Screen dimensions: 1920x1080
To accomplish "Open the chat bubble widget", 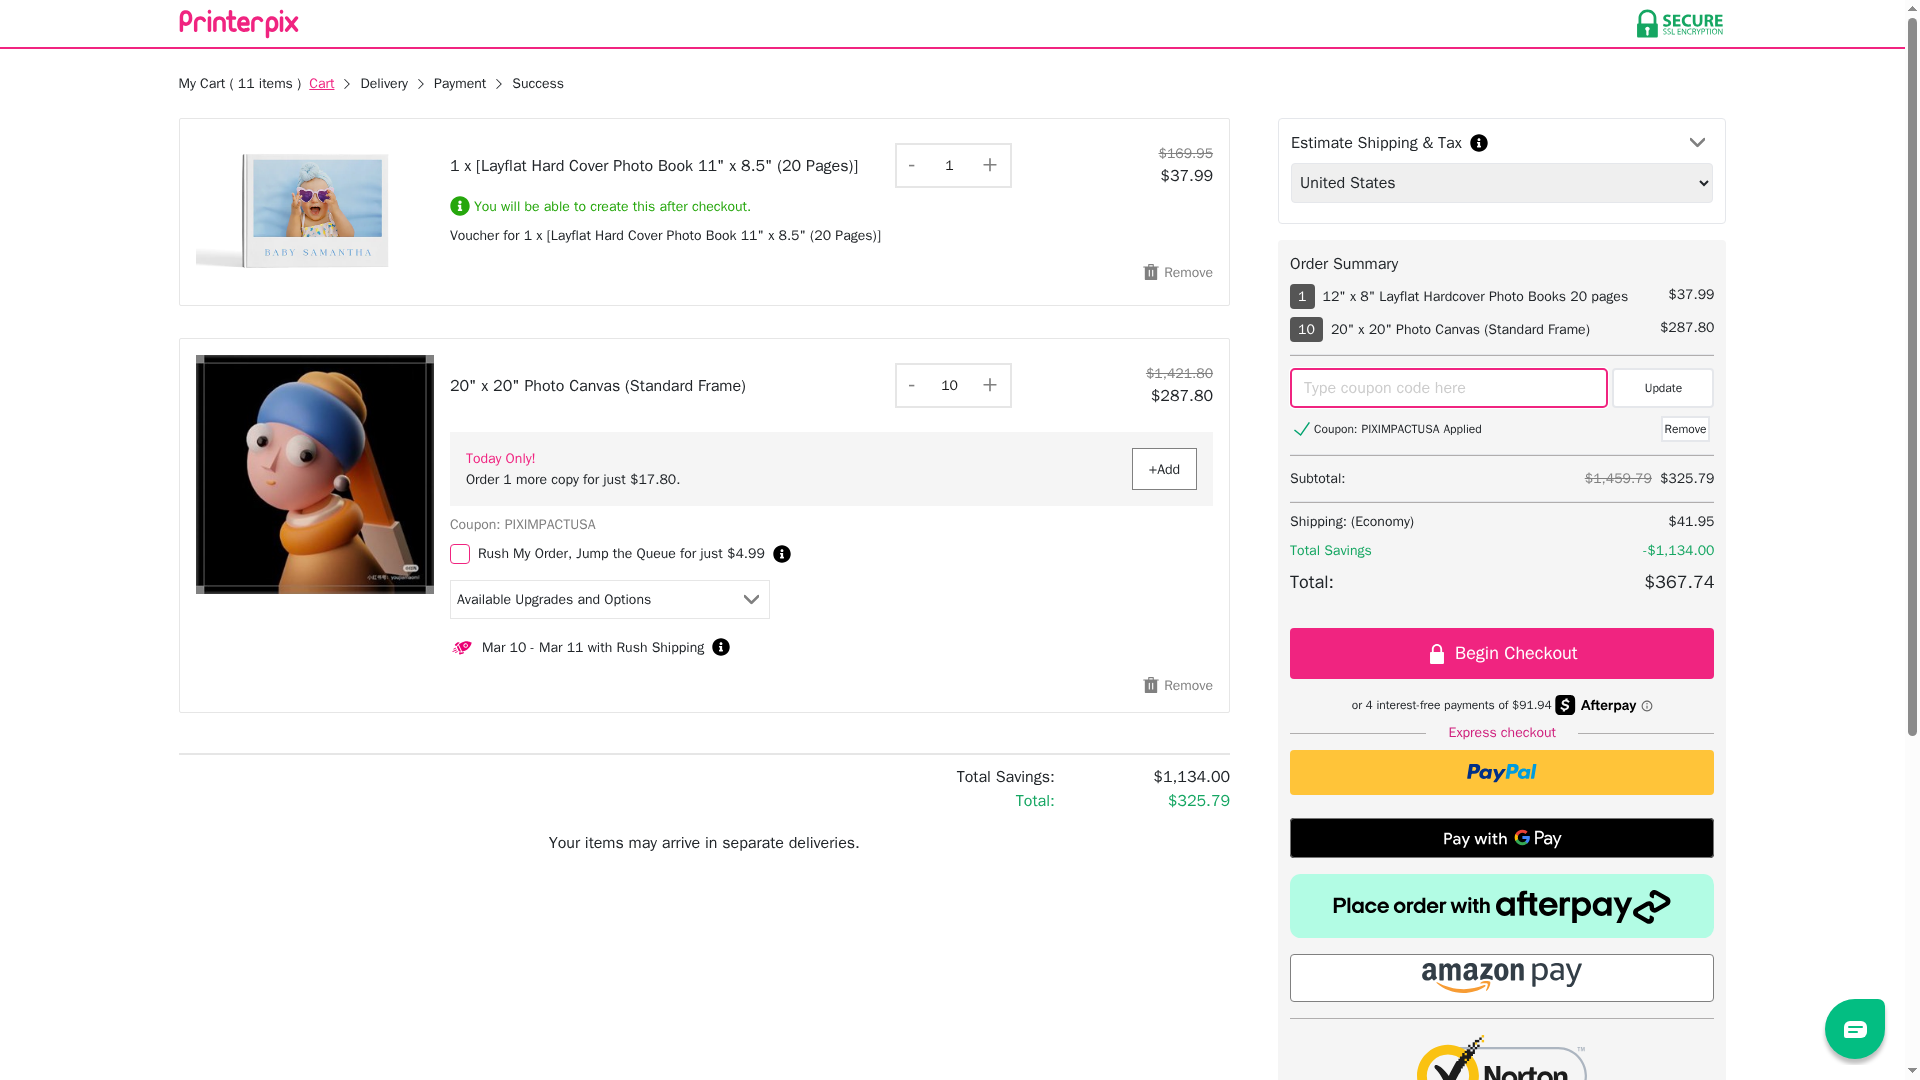I will click(1854, 1028).
